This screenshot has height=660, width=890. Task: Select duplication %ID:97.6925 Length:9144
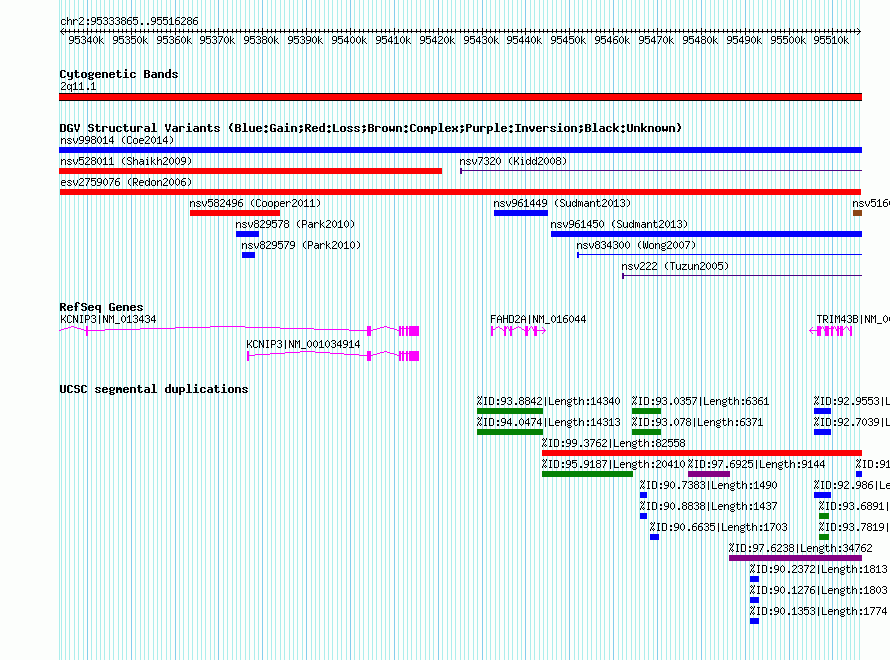tap(756, 464)
